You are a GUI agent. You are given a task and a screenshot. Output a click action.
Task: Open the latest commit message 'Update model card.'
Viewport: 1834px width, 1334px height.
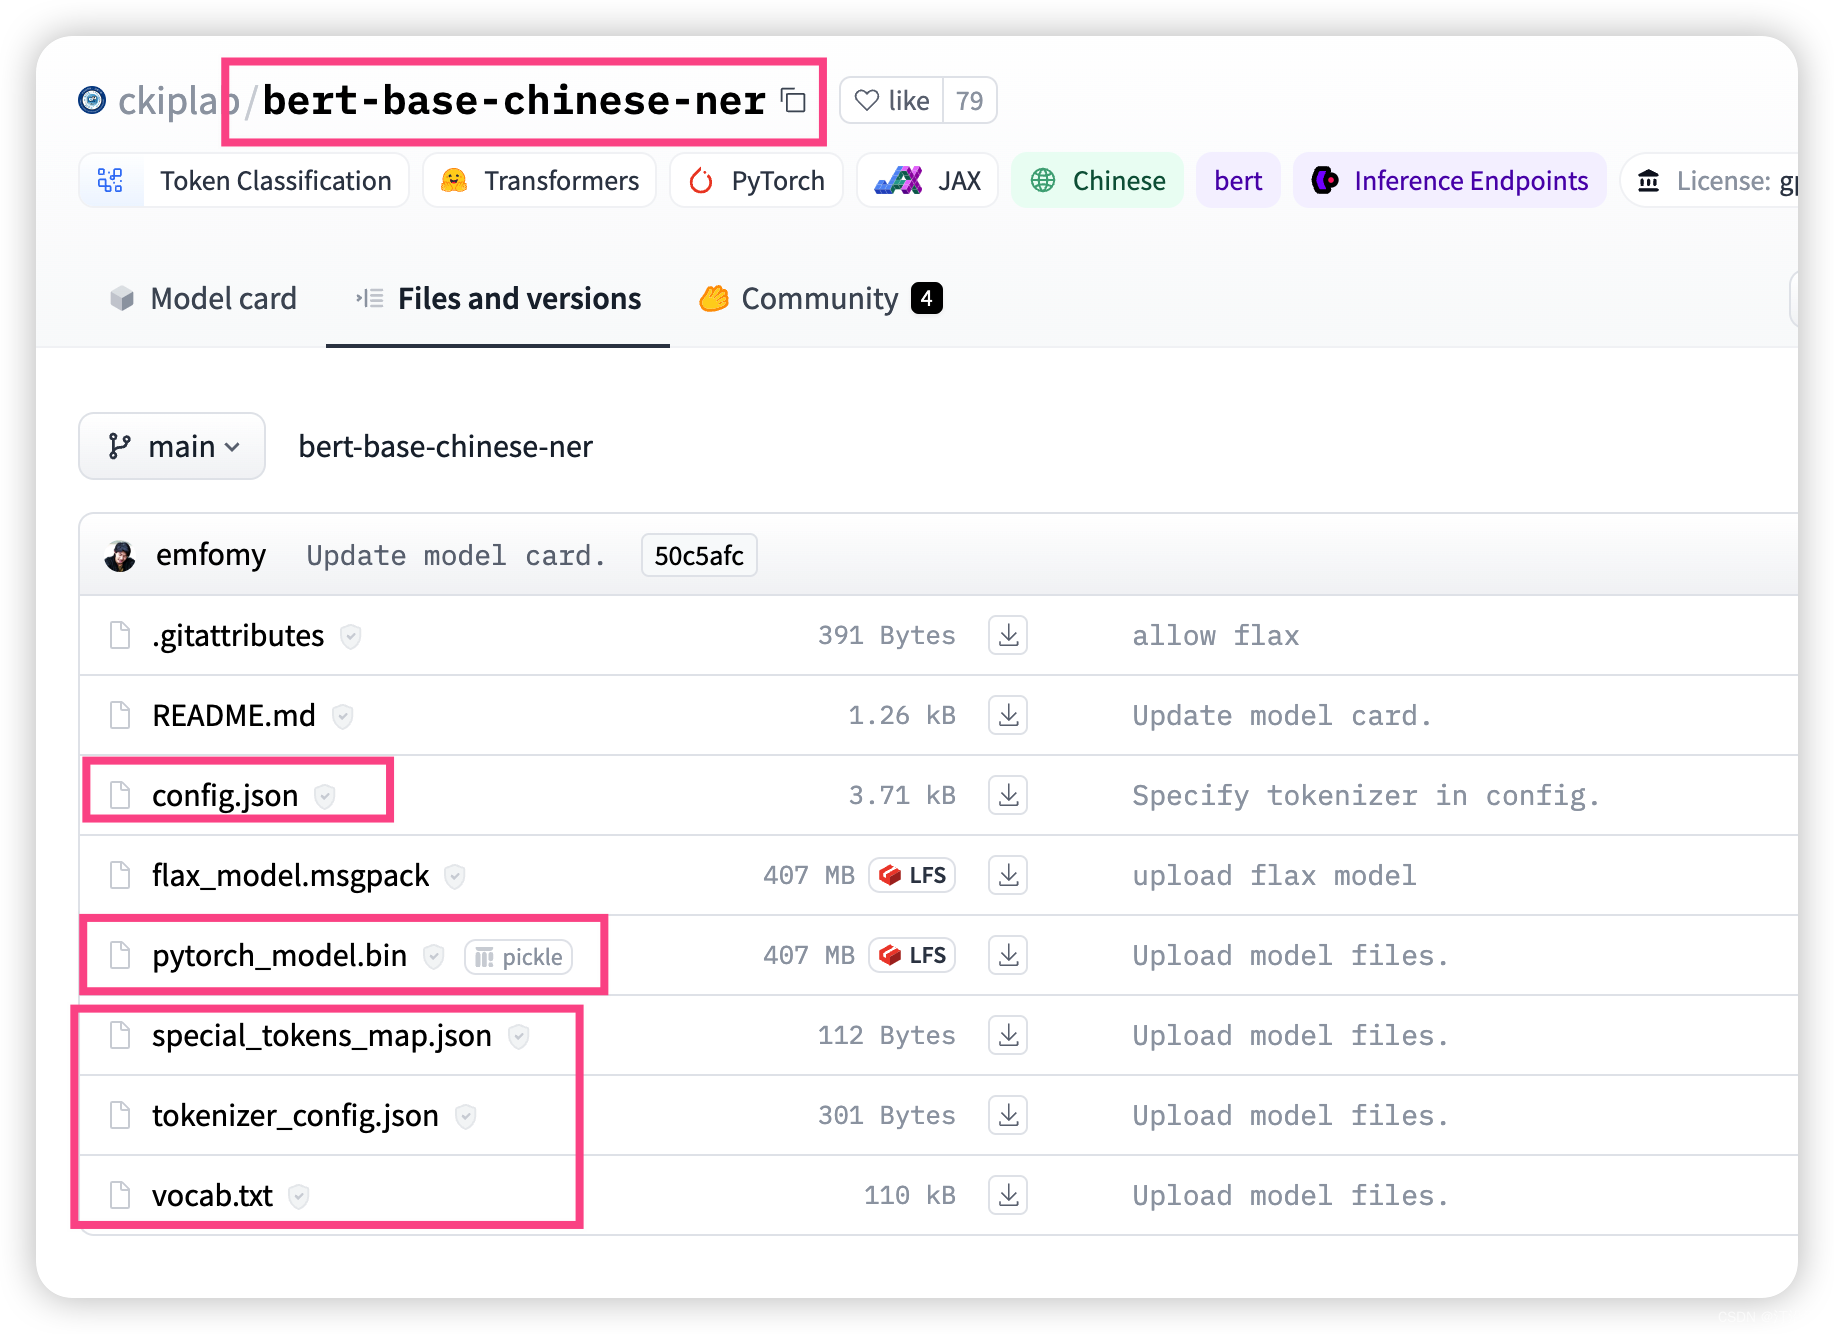tap(456, 555)
